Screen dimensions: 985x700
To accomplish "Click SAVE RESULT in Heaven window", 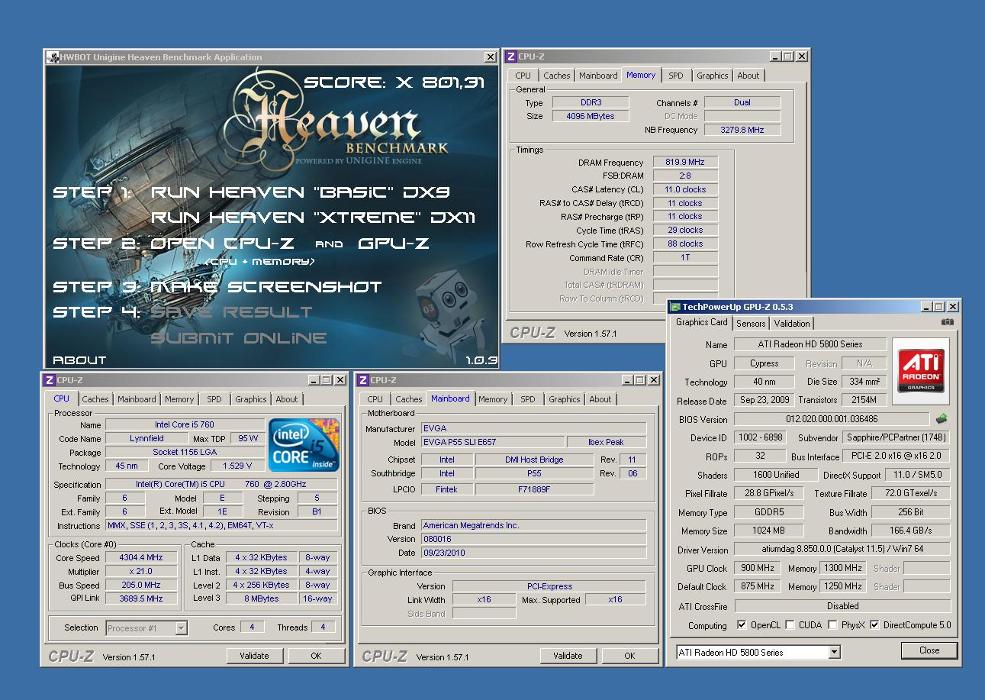I will click(231, 312).
